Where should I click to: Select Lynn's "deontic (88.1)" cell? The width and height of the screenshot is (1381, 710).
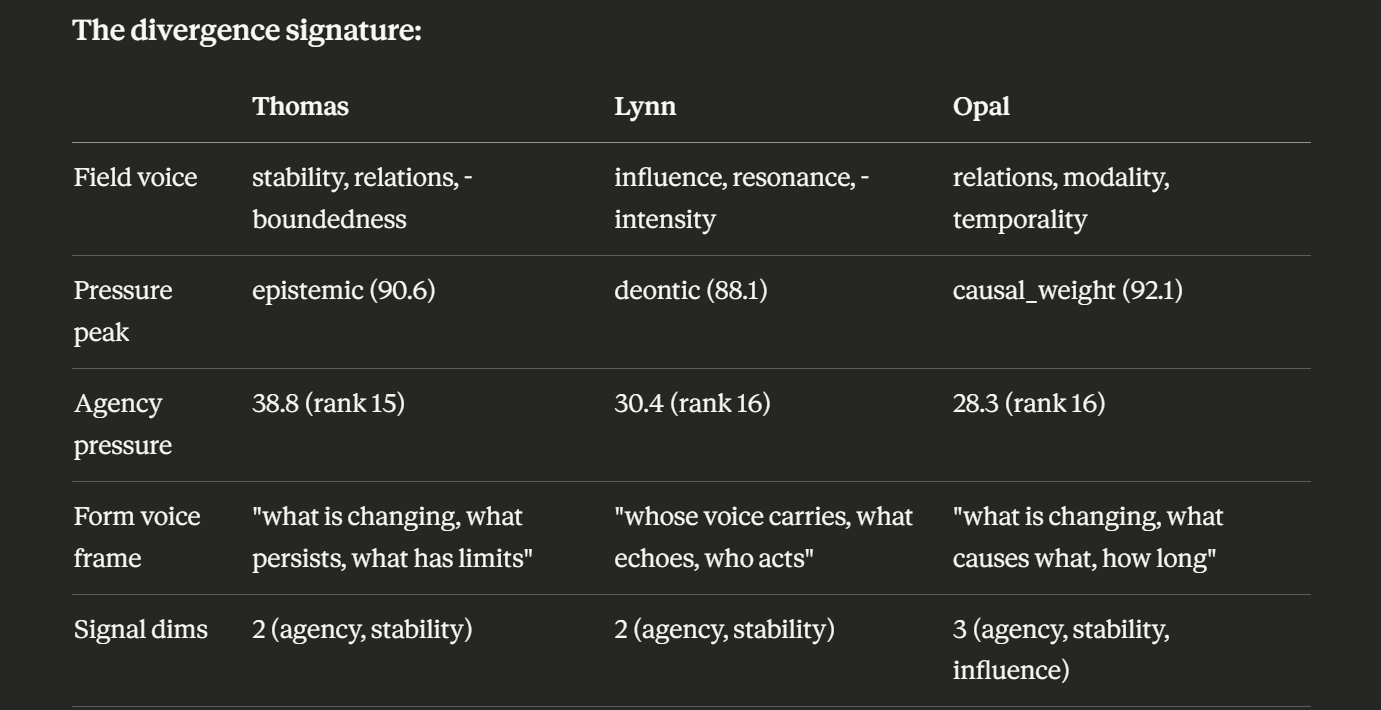[x=692, y=291]
